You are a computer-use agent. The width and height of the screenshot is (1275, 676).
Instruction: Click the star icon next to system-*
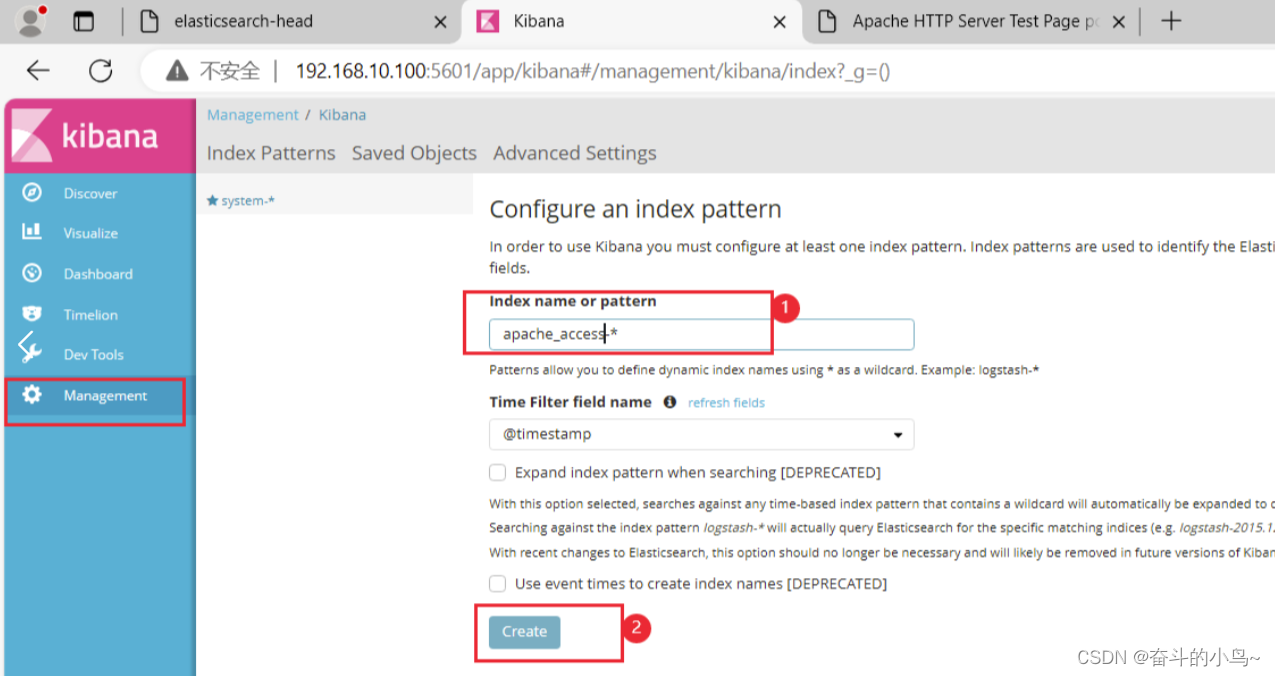pos(212,200)
